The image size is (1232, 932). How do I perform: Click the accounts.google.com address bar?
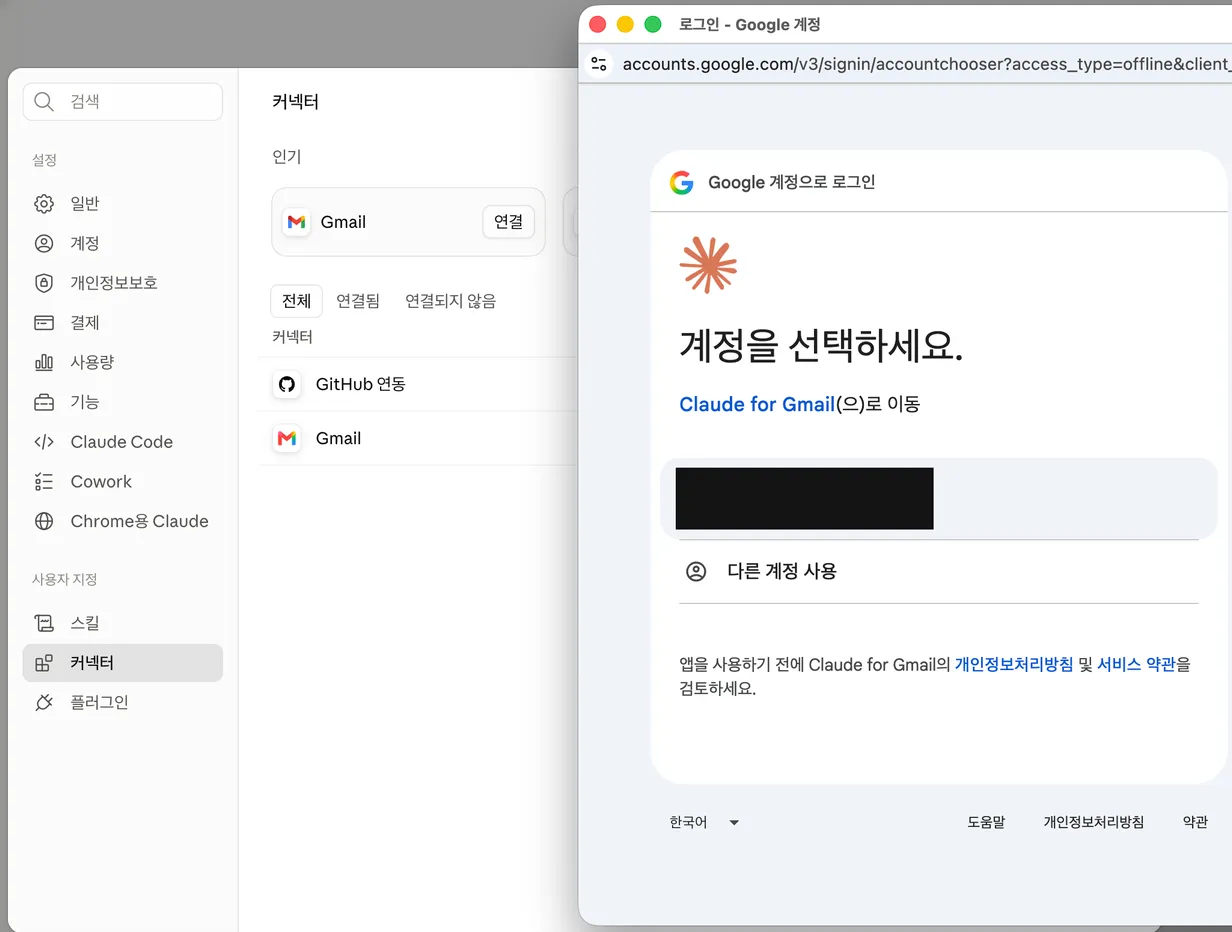coord(925,64)
